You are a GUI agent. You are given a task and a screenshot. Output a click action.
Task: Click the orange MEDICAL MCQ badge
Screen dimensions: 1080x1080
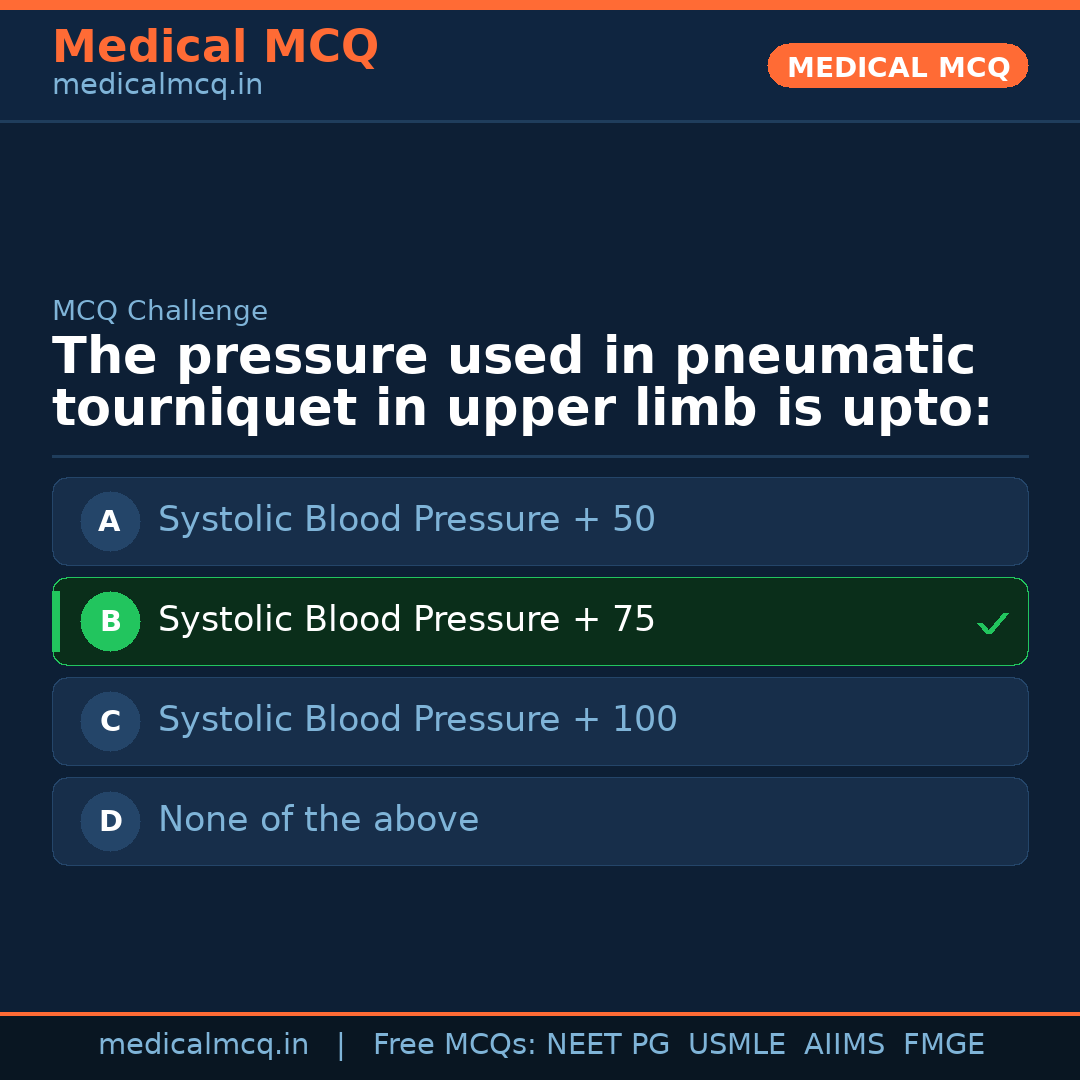(x=897, y=66)
